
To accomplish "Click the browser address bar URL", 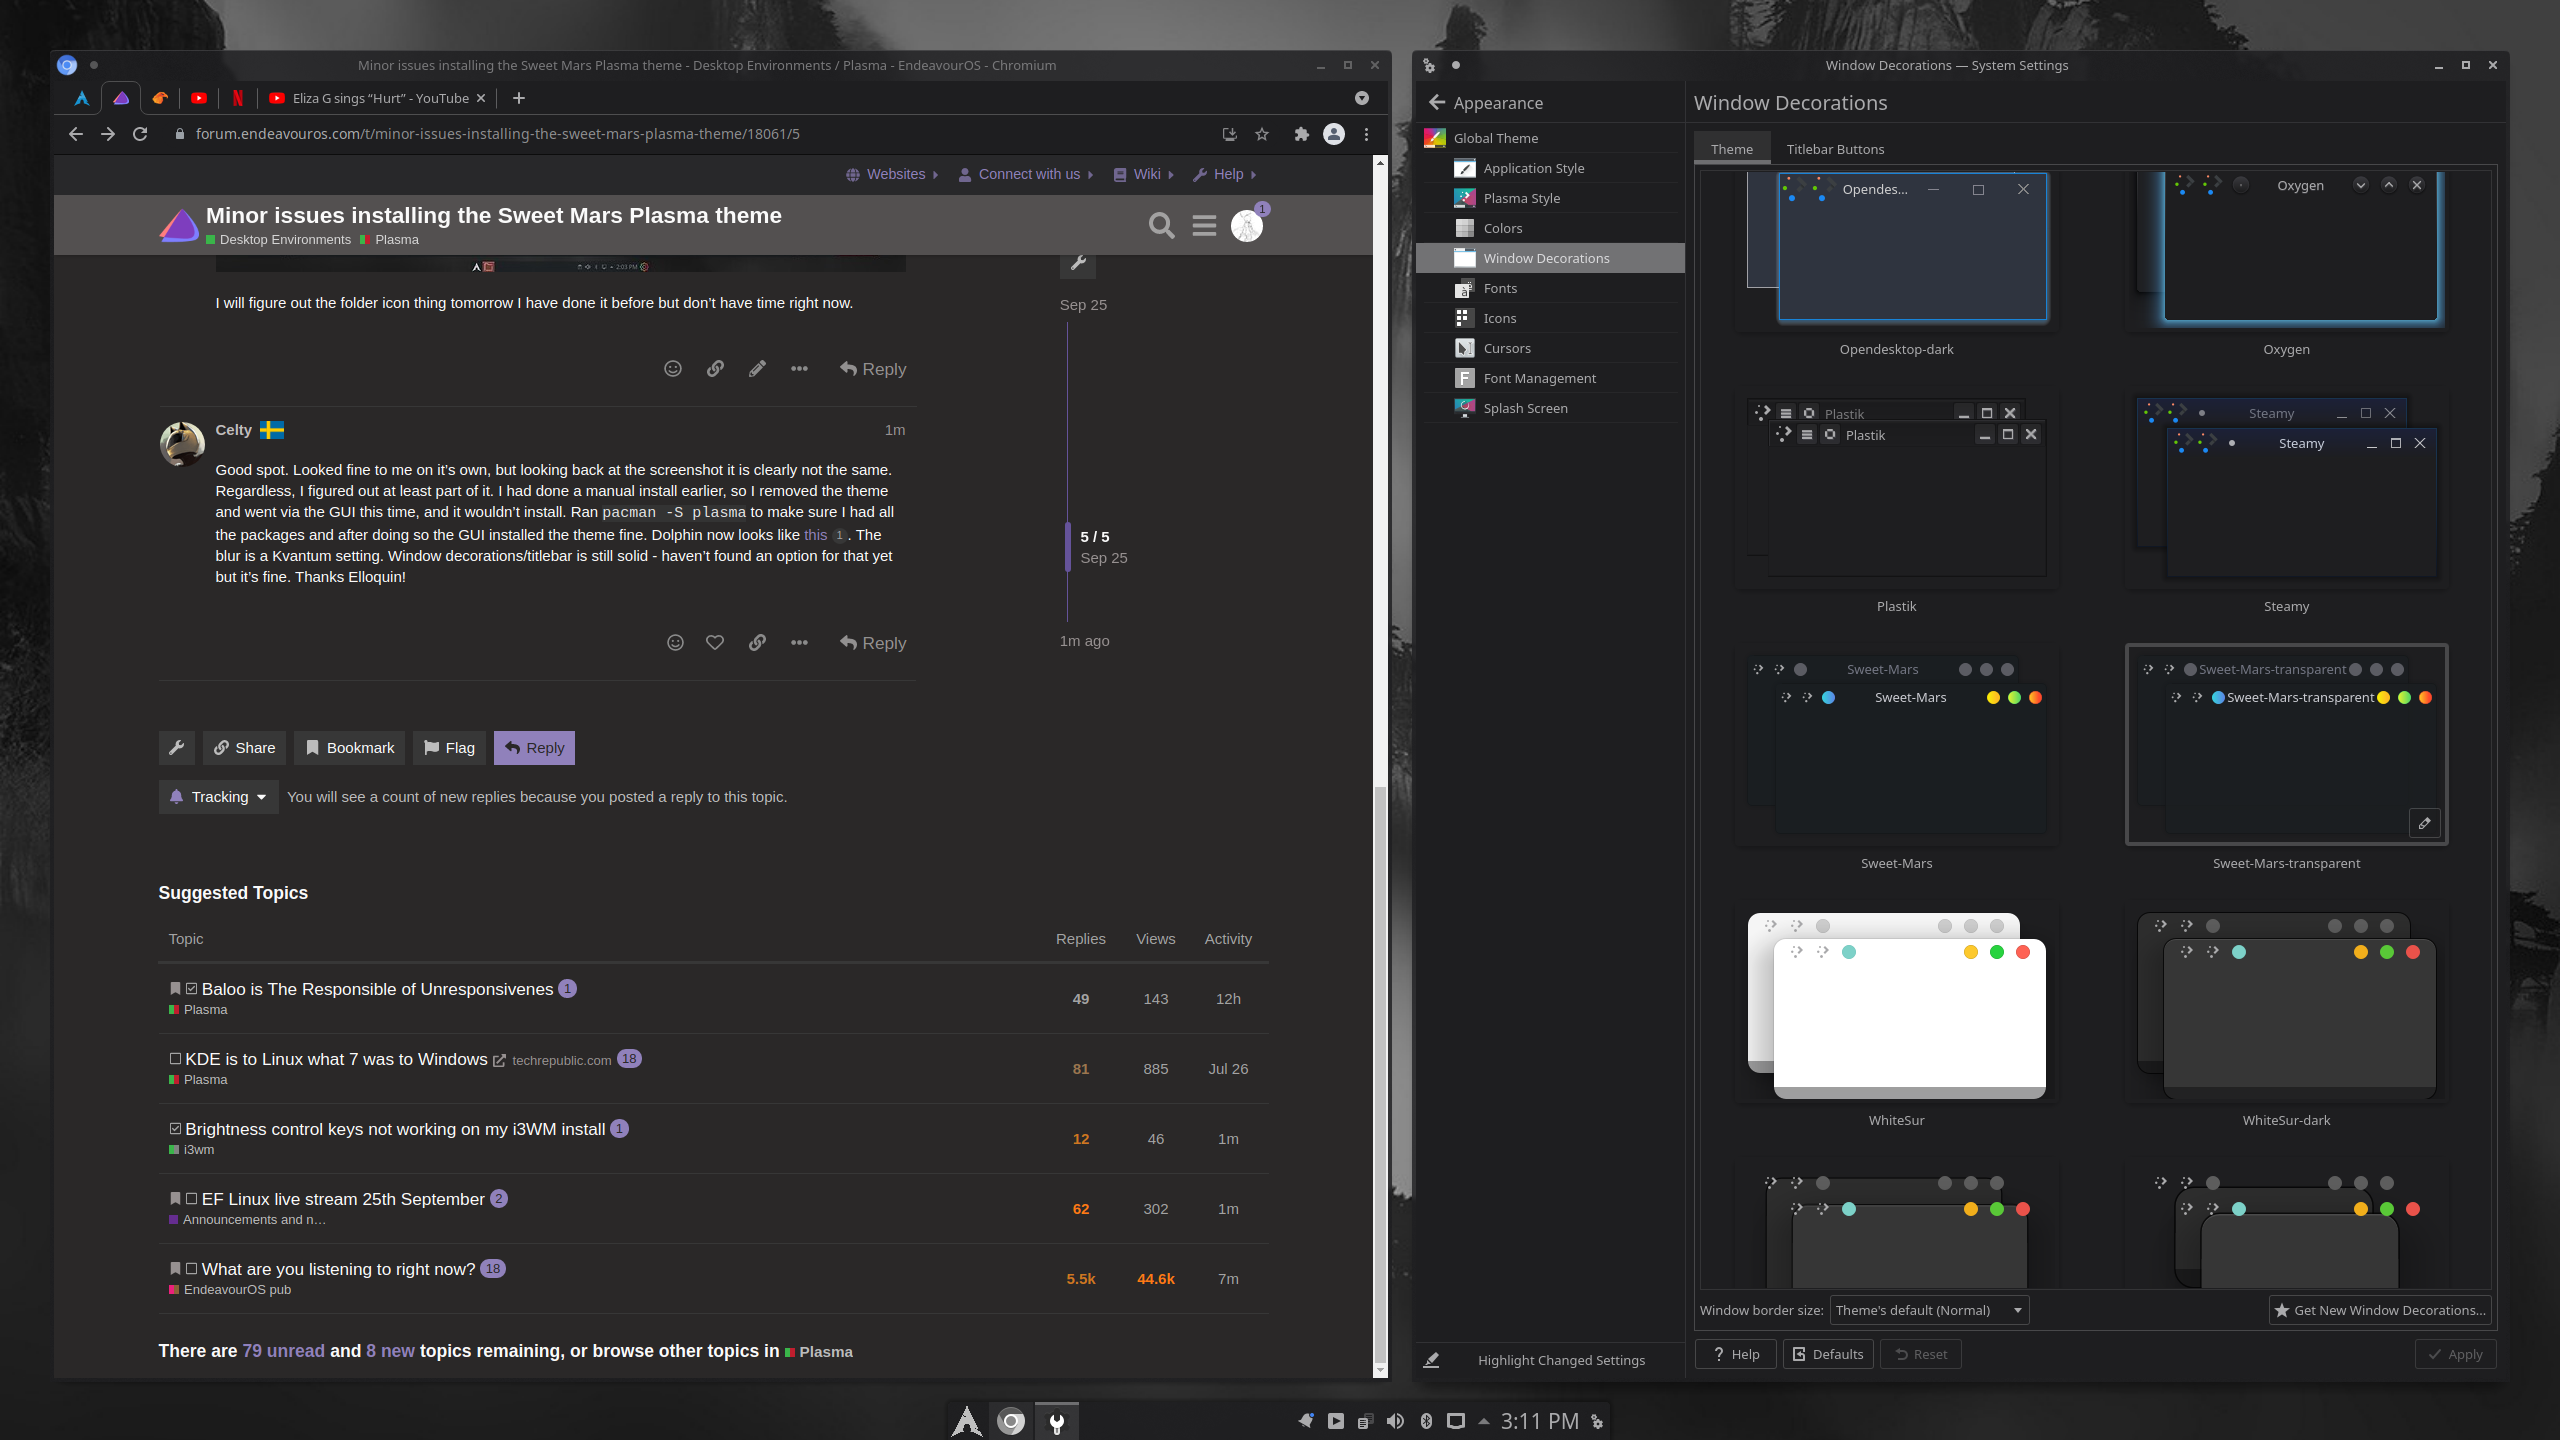I will 497,134.
